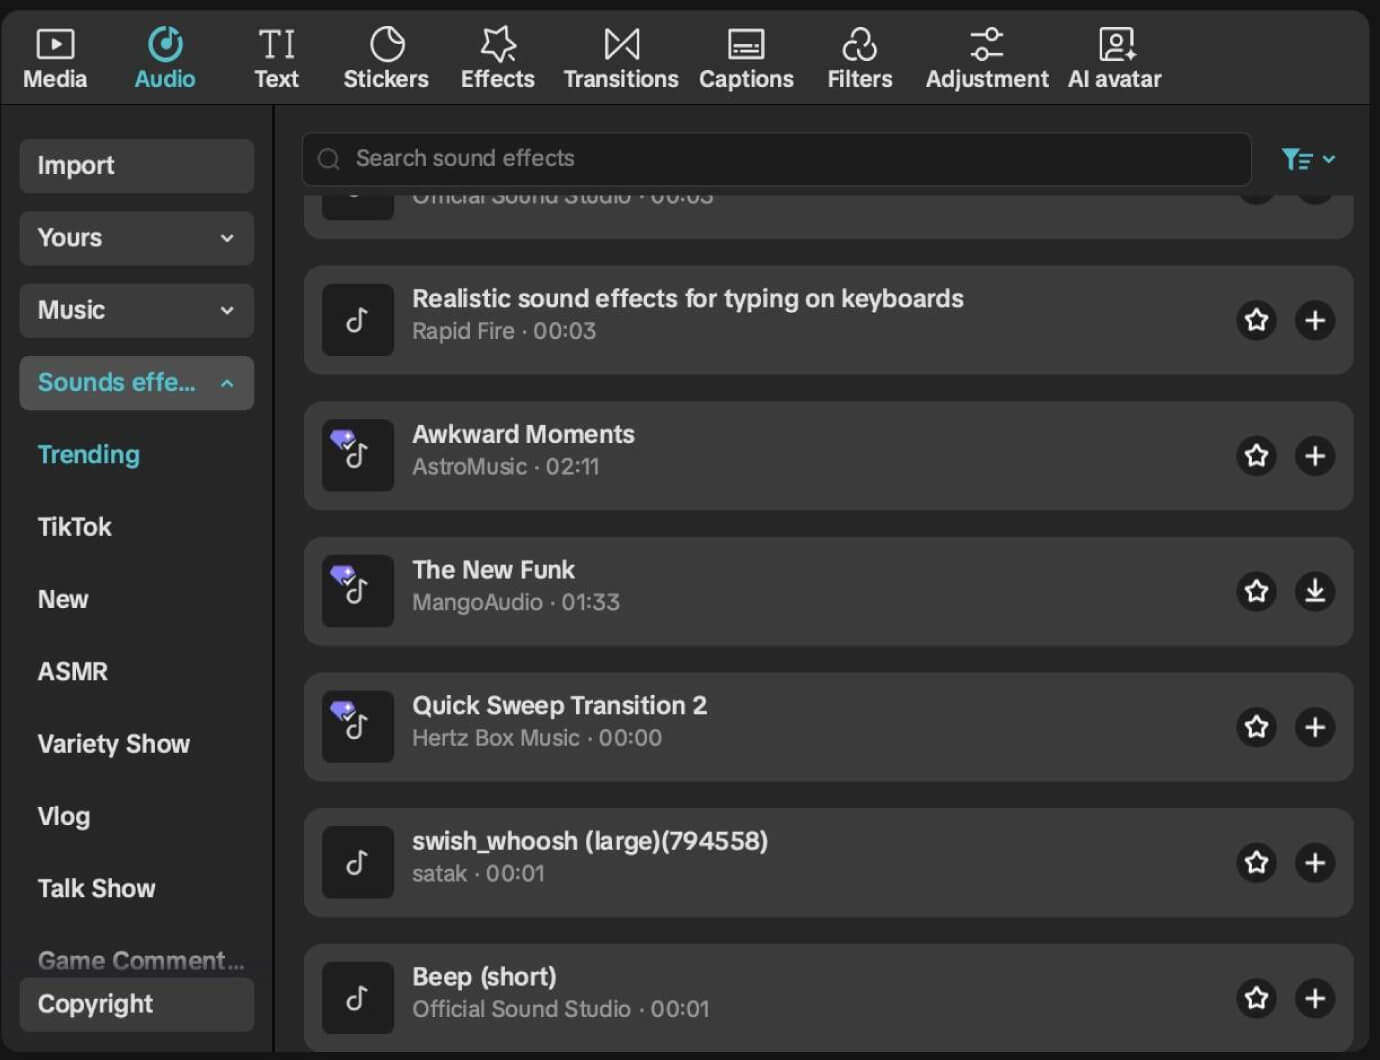
Task: Switch to the Captions tab
Action: coord(746,58)
